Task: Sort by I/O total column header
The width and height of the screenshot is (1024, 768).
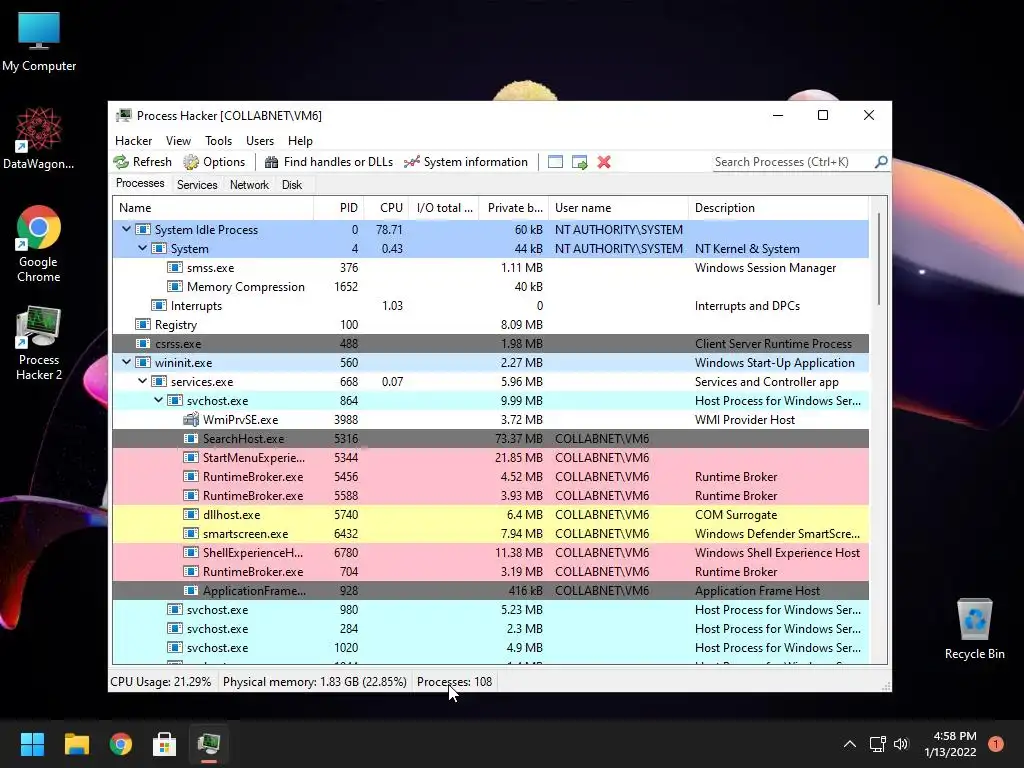Action: pos(443,208)
